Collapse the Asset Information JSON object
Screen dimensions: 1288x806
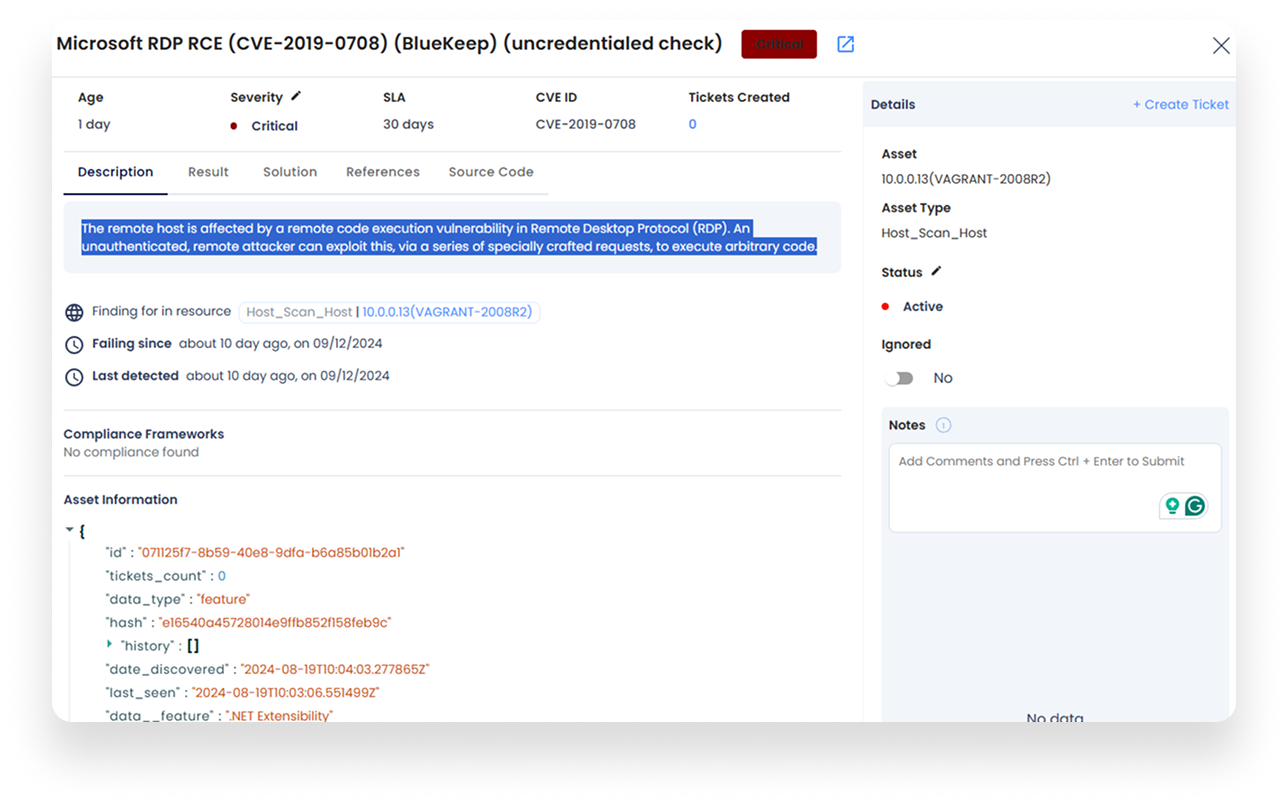[69, 529]
